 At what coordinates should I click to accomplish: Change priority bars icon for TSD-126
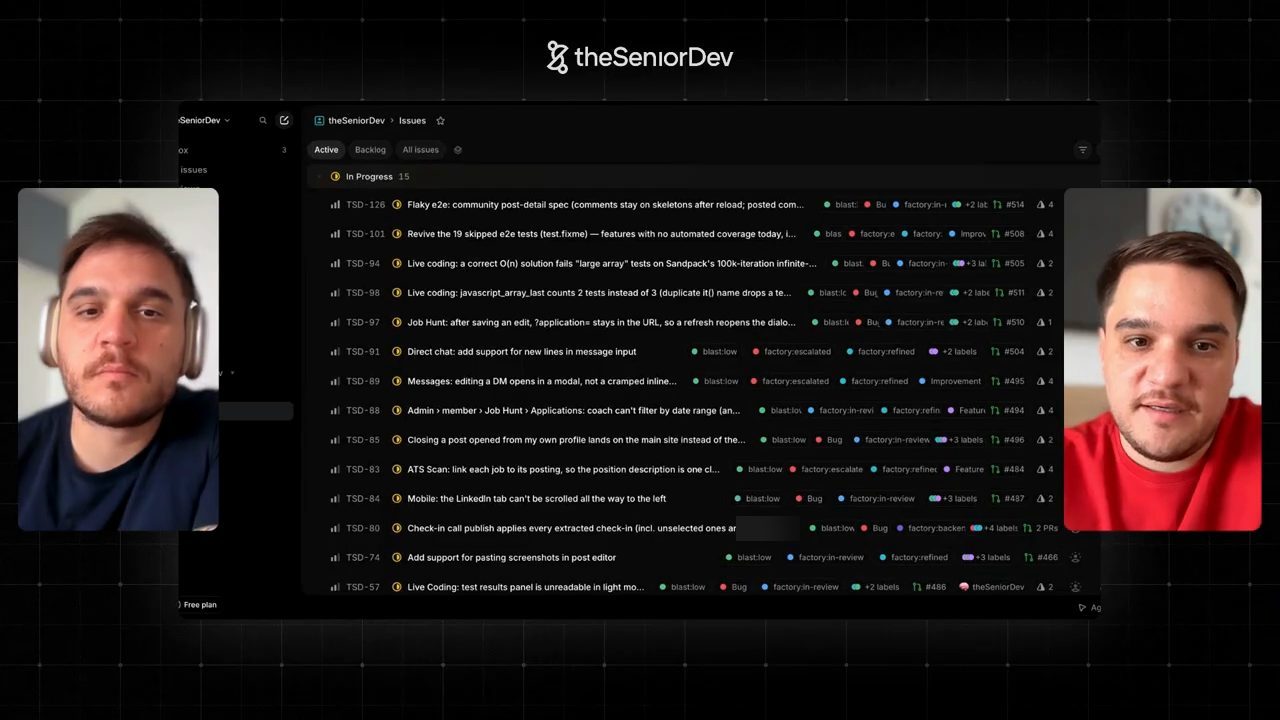[335, 205]
